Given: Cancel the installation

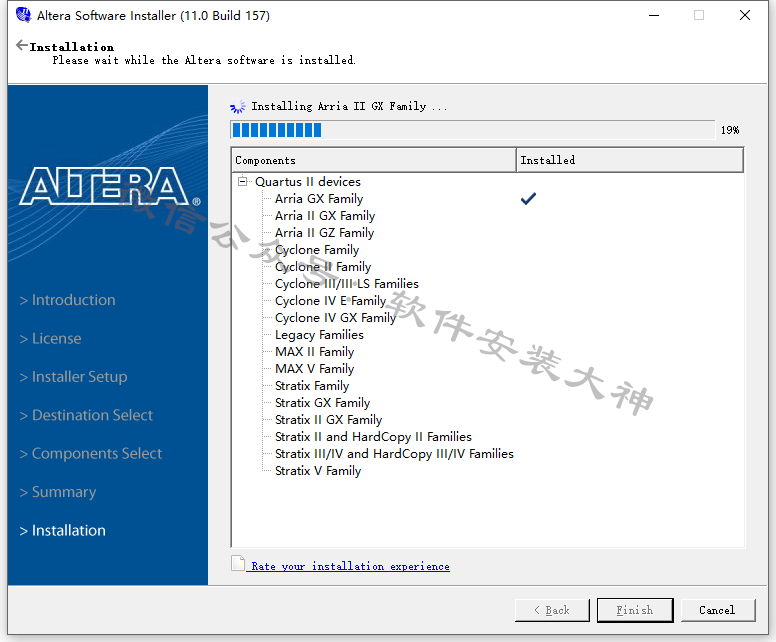Looking at the screenshot, I should click(x=718, y=610).
